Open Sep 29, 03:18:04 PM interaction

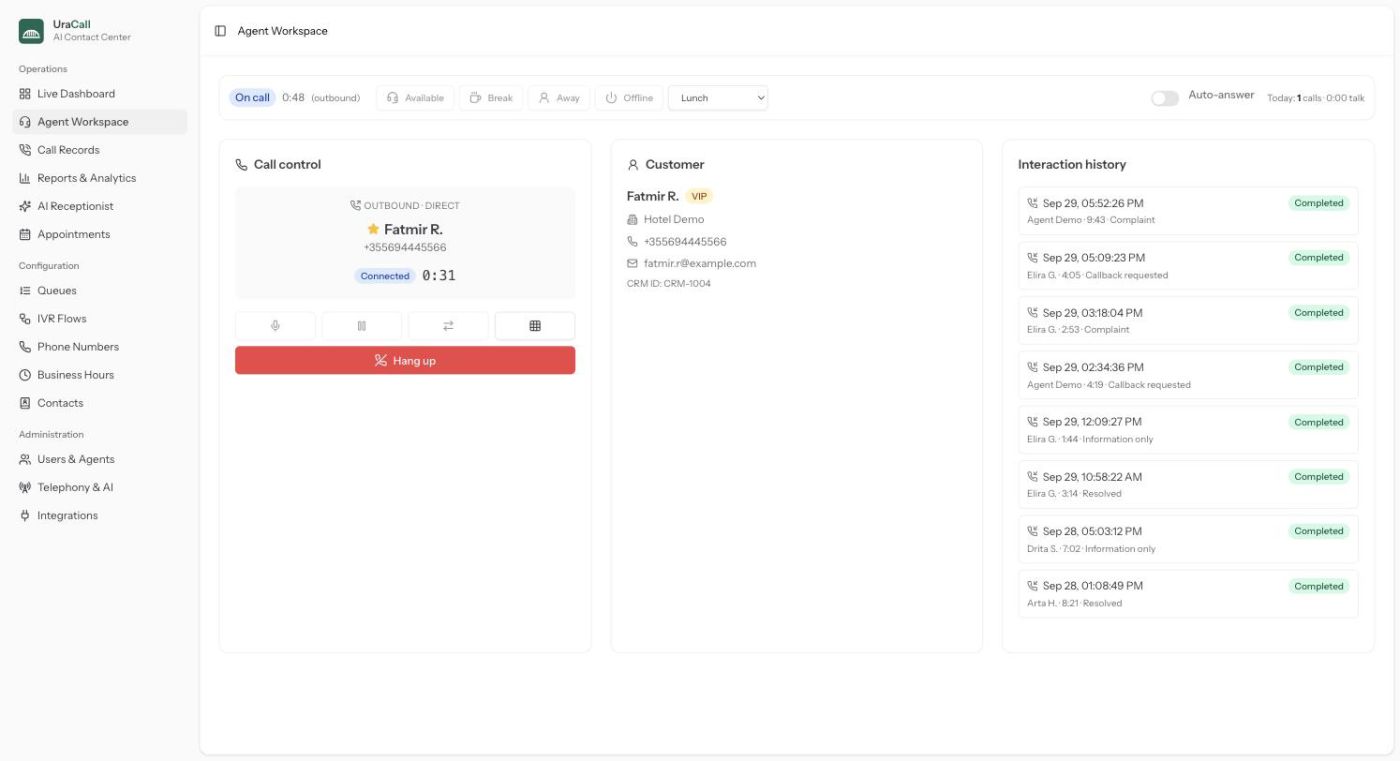pos(1188,320)
